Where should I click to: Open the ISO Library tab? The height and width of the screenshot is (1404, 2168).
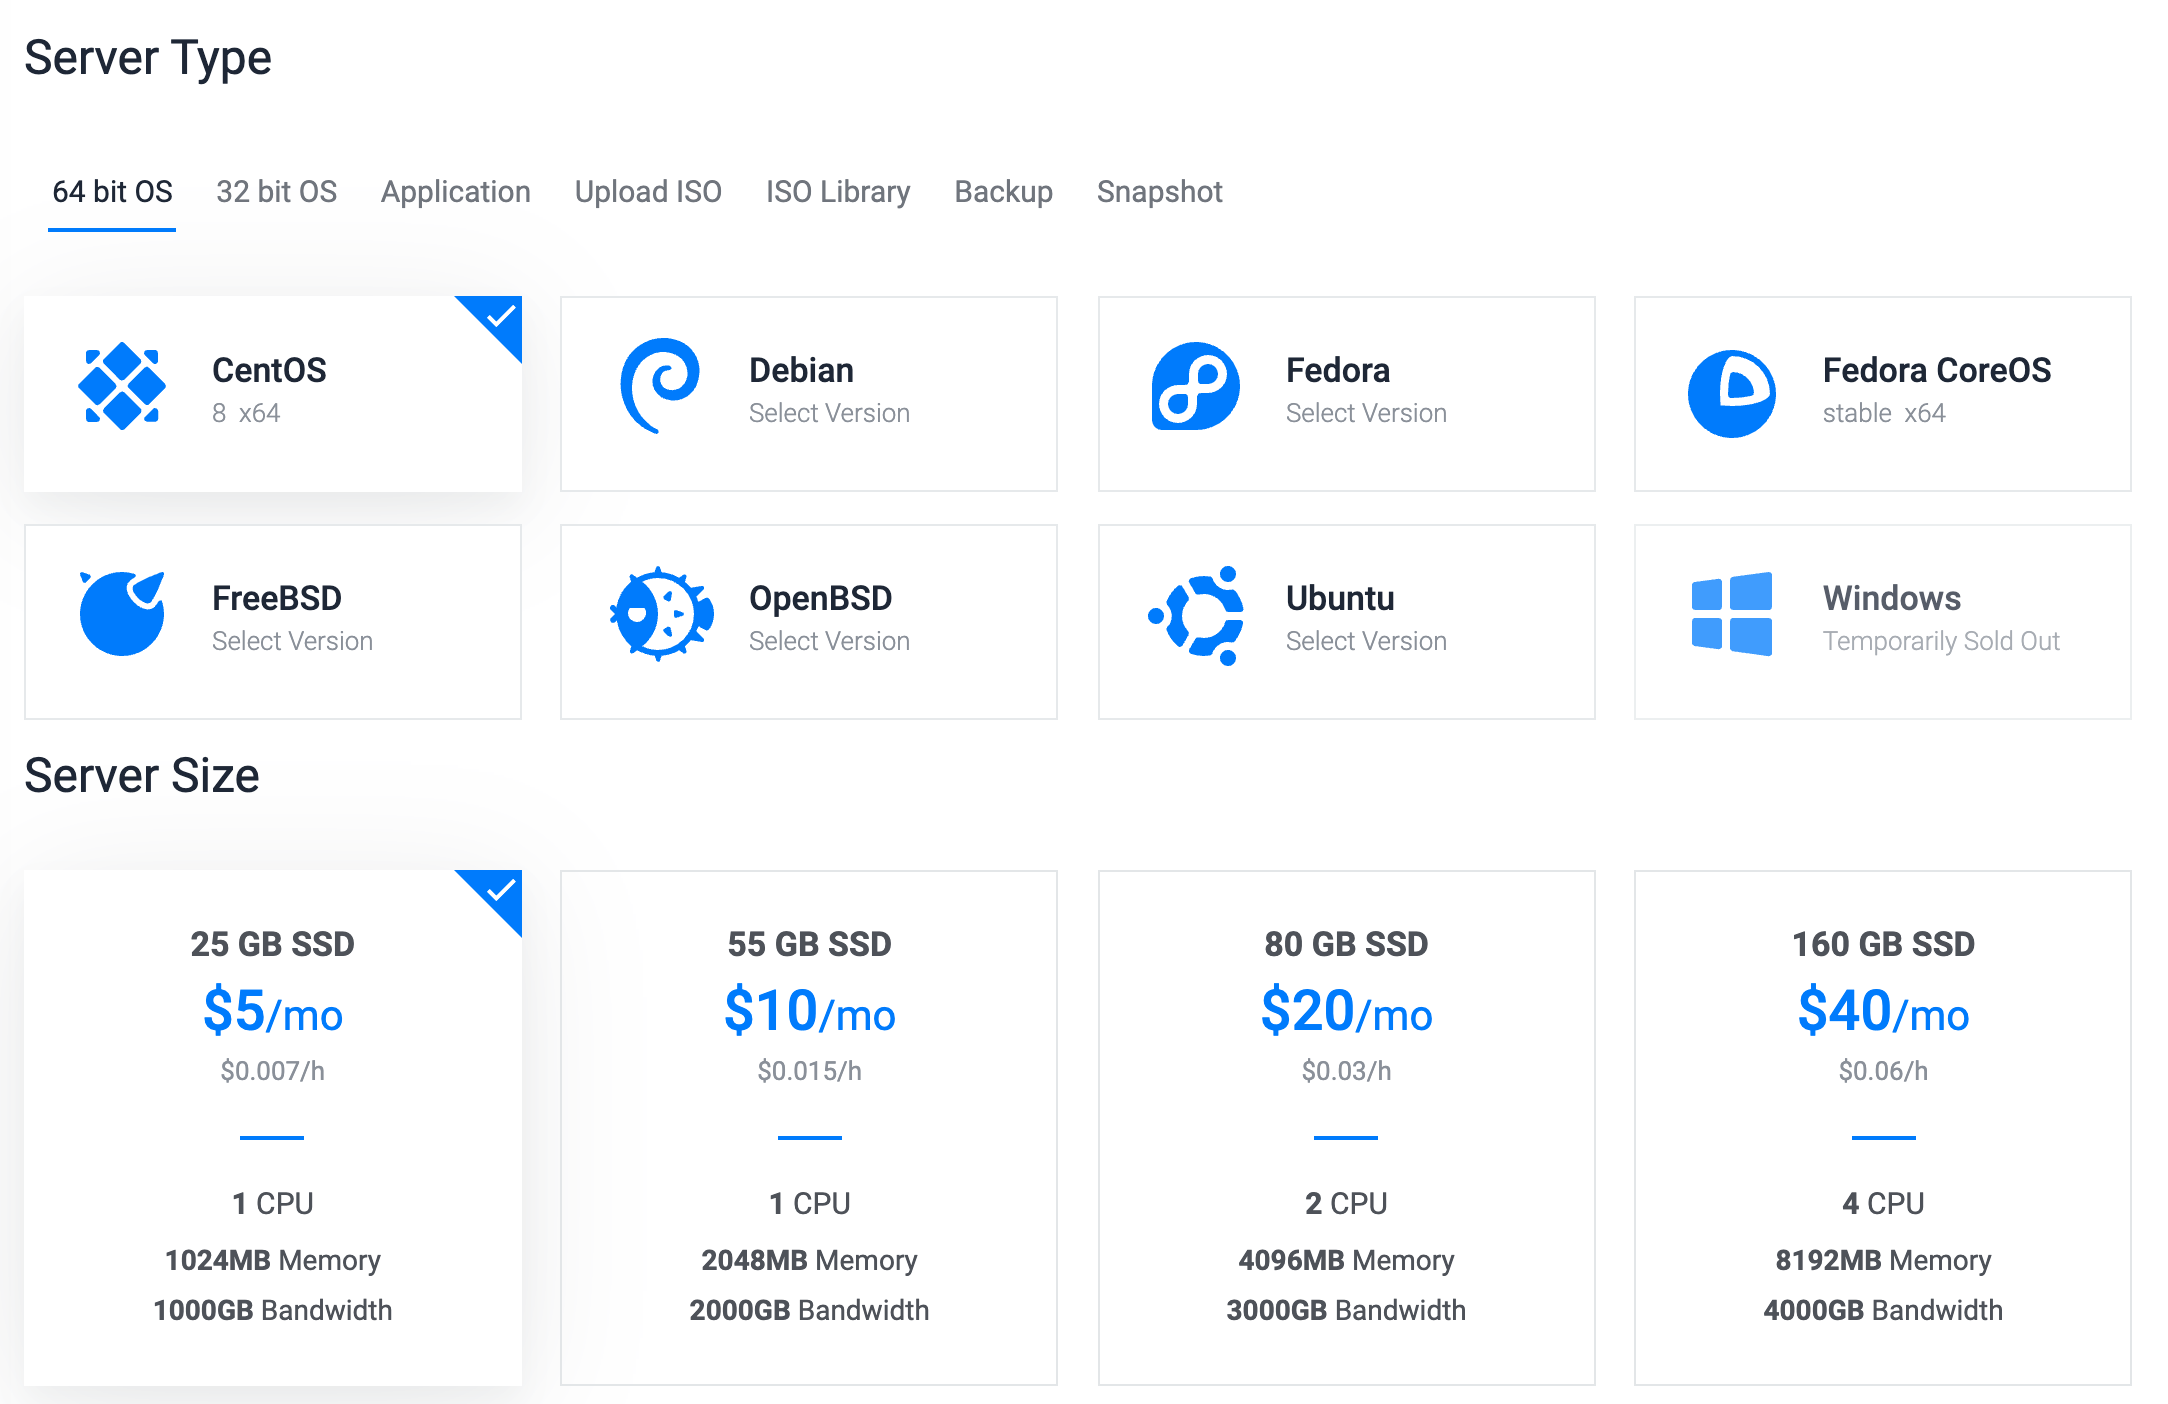point(838,192)
